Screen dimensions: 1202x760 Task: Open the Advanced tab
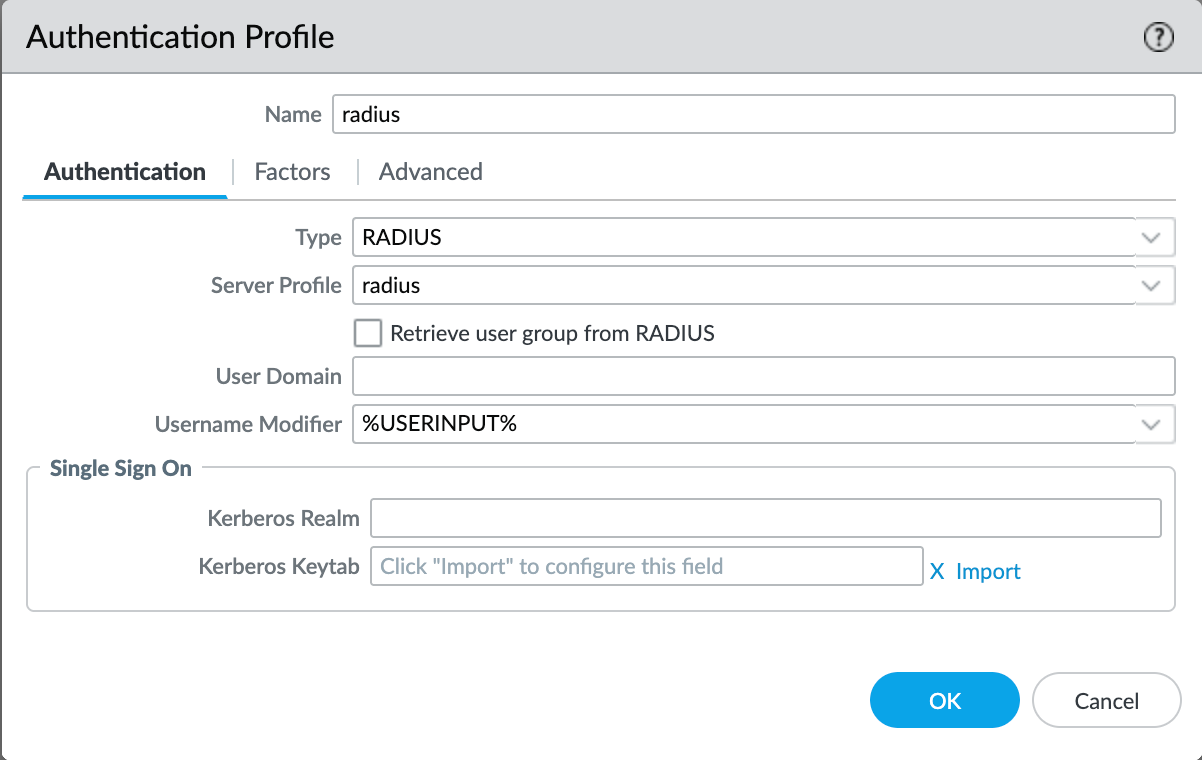(x=430, y=171)
